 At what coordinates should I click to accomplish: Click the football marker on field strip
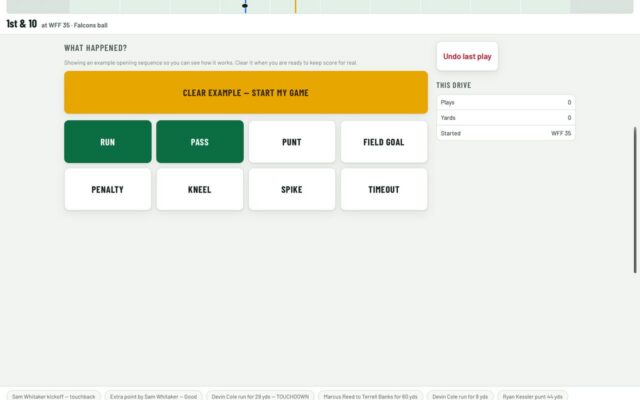245,6
